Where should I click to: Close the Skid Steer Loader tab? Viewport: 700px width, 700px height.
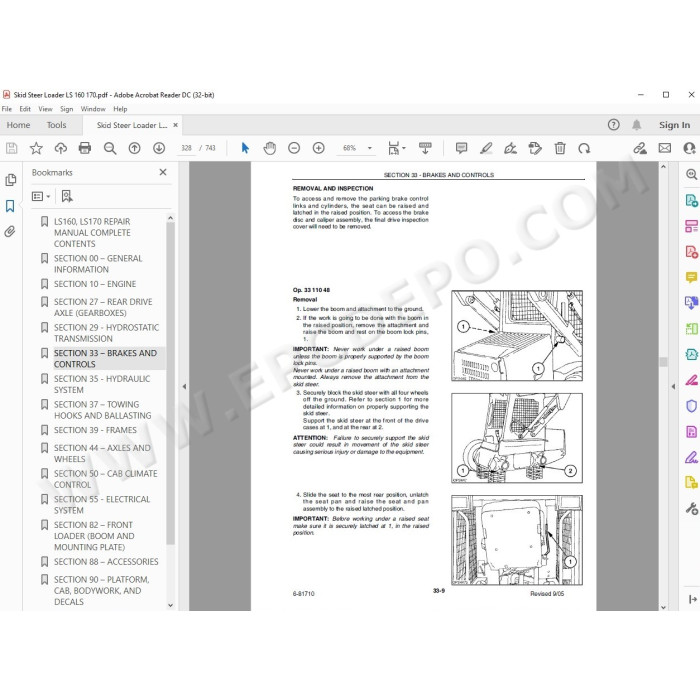(175, 125)
